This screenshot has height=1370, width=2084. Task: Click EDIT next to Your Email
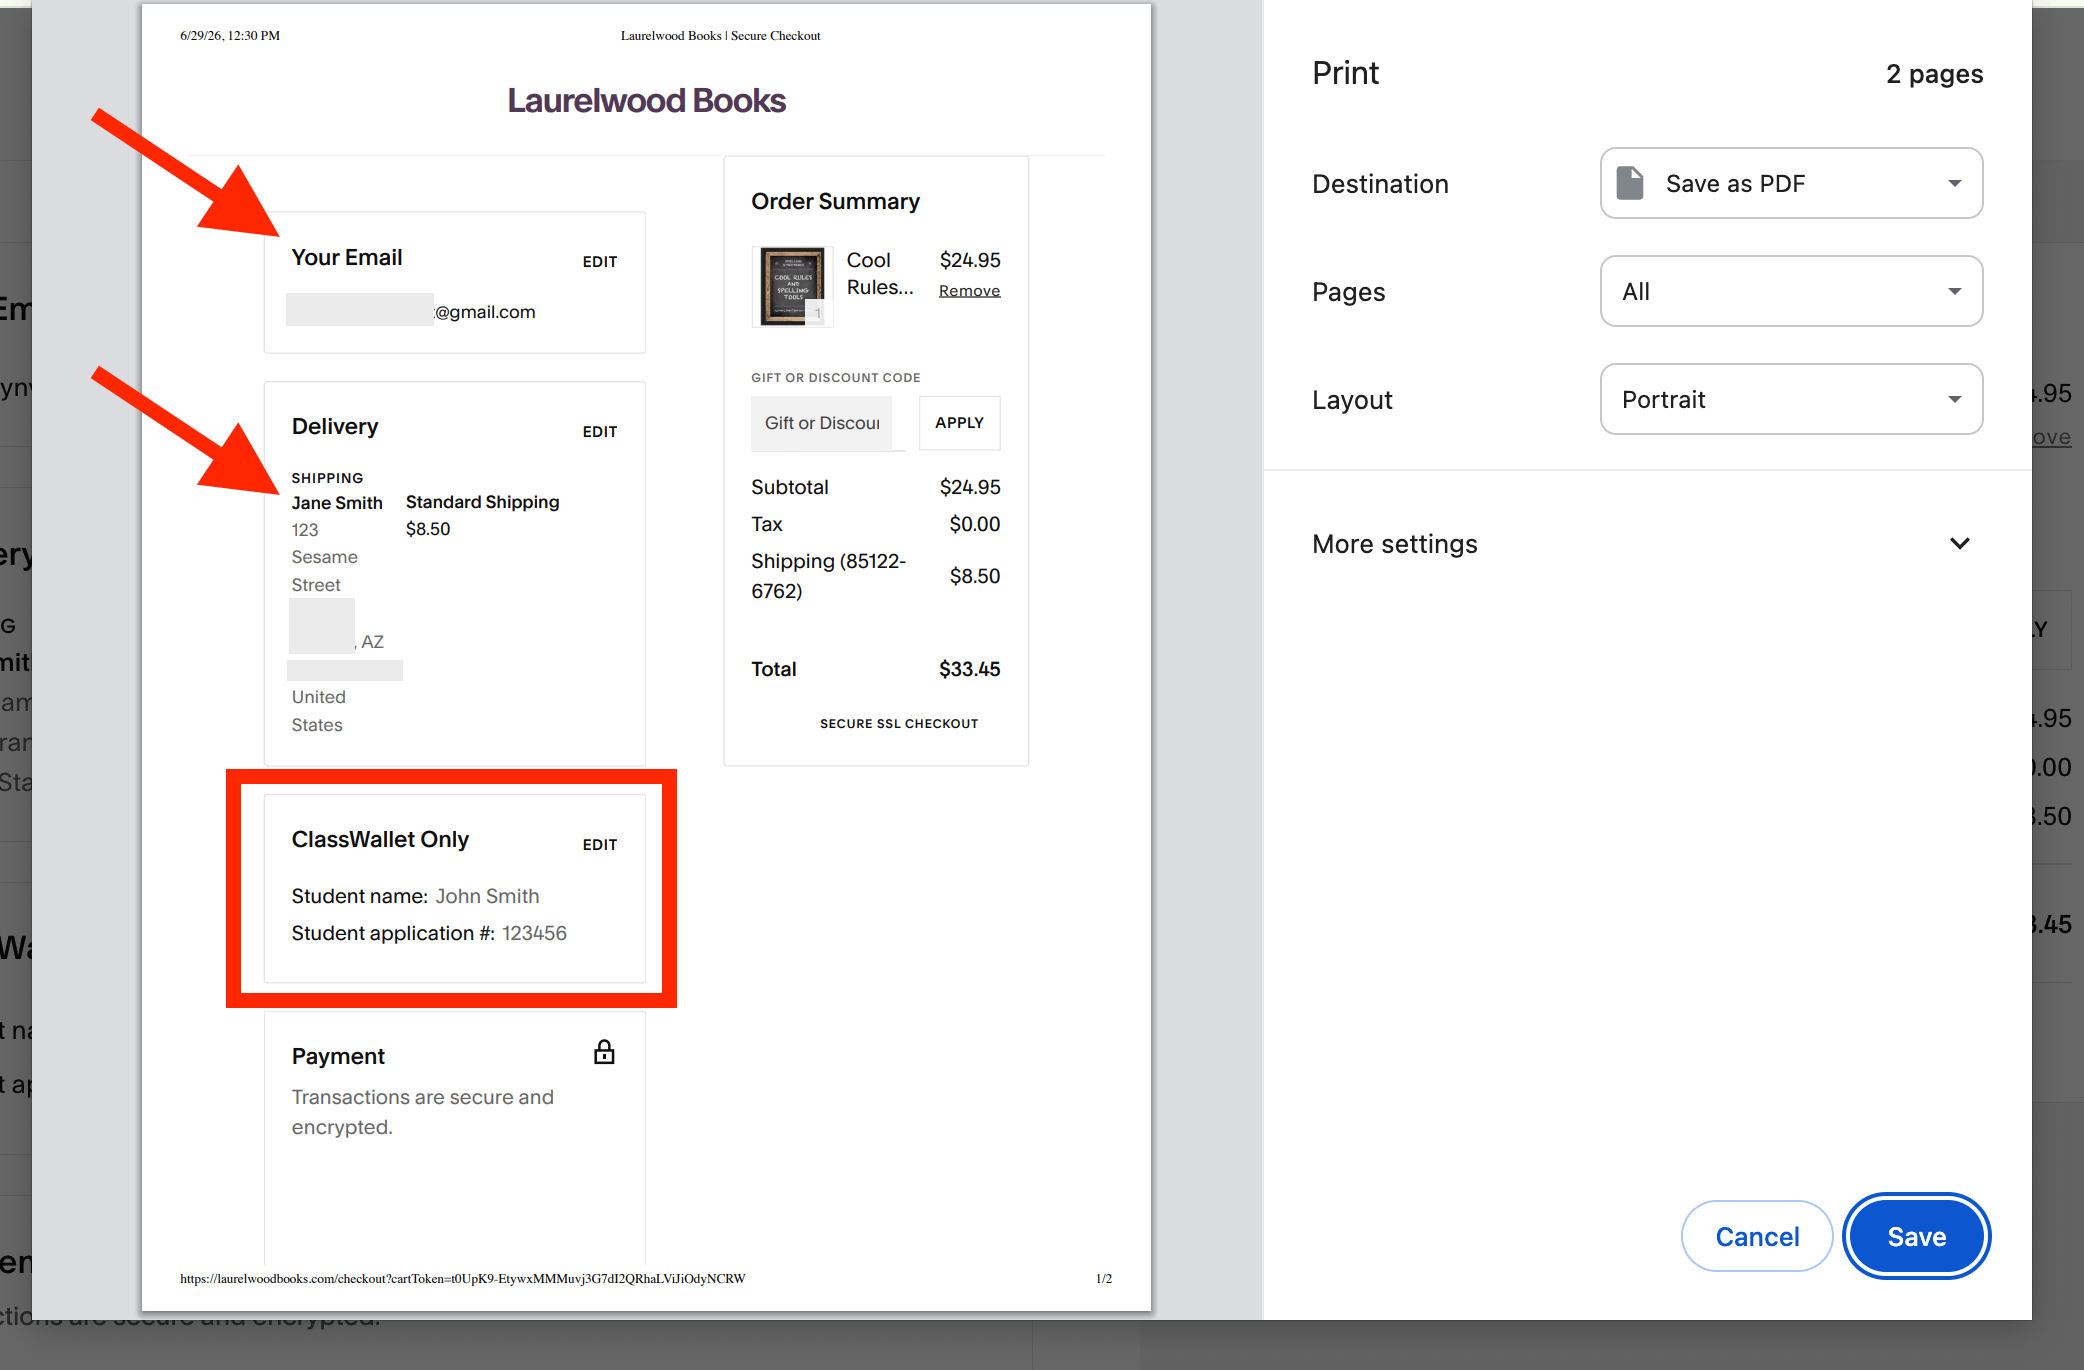tap(600, 262)
